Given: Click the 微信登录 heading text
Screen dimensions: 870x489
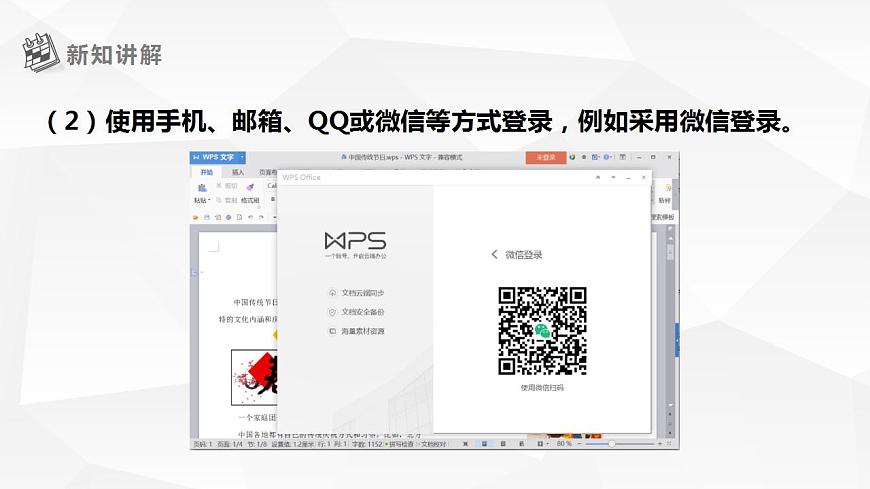Looking at the screenshot, I should coord(523,255).
